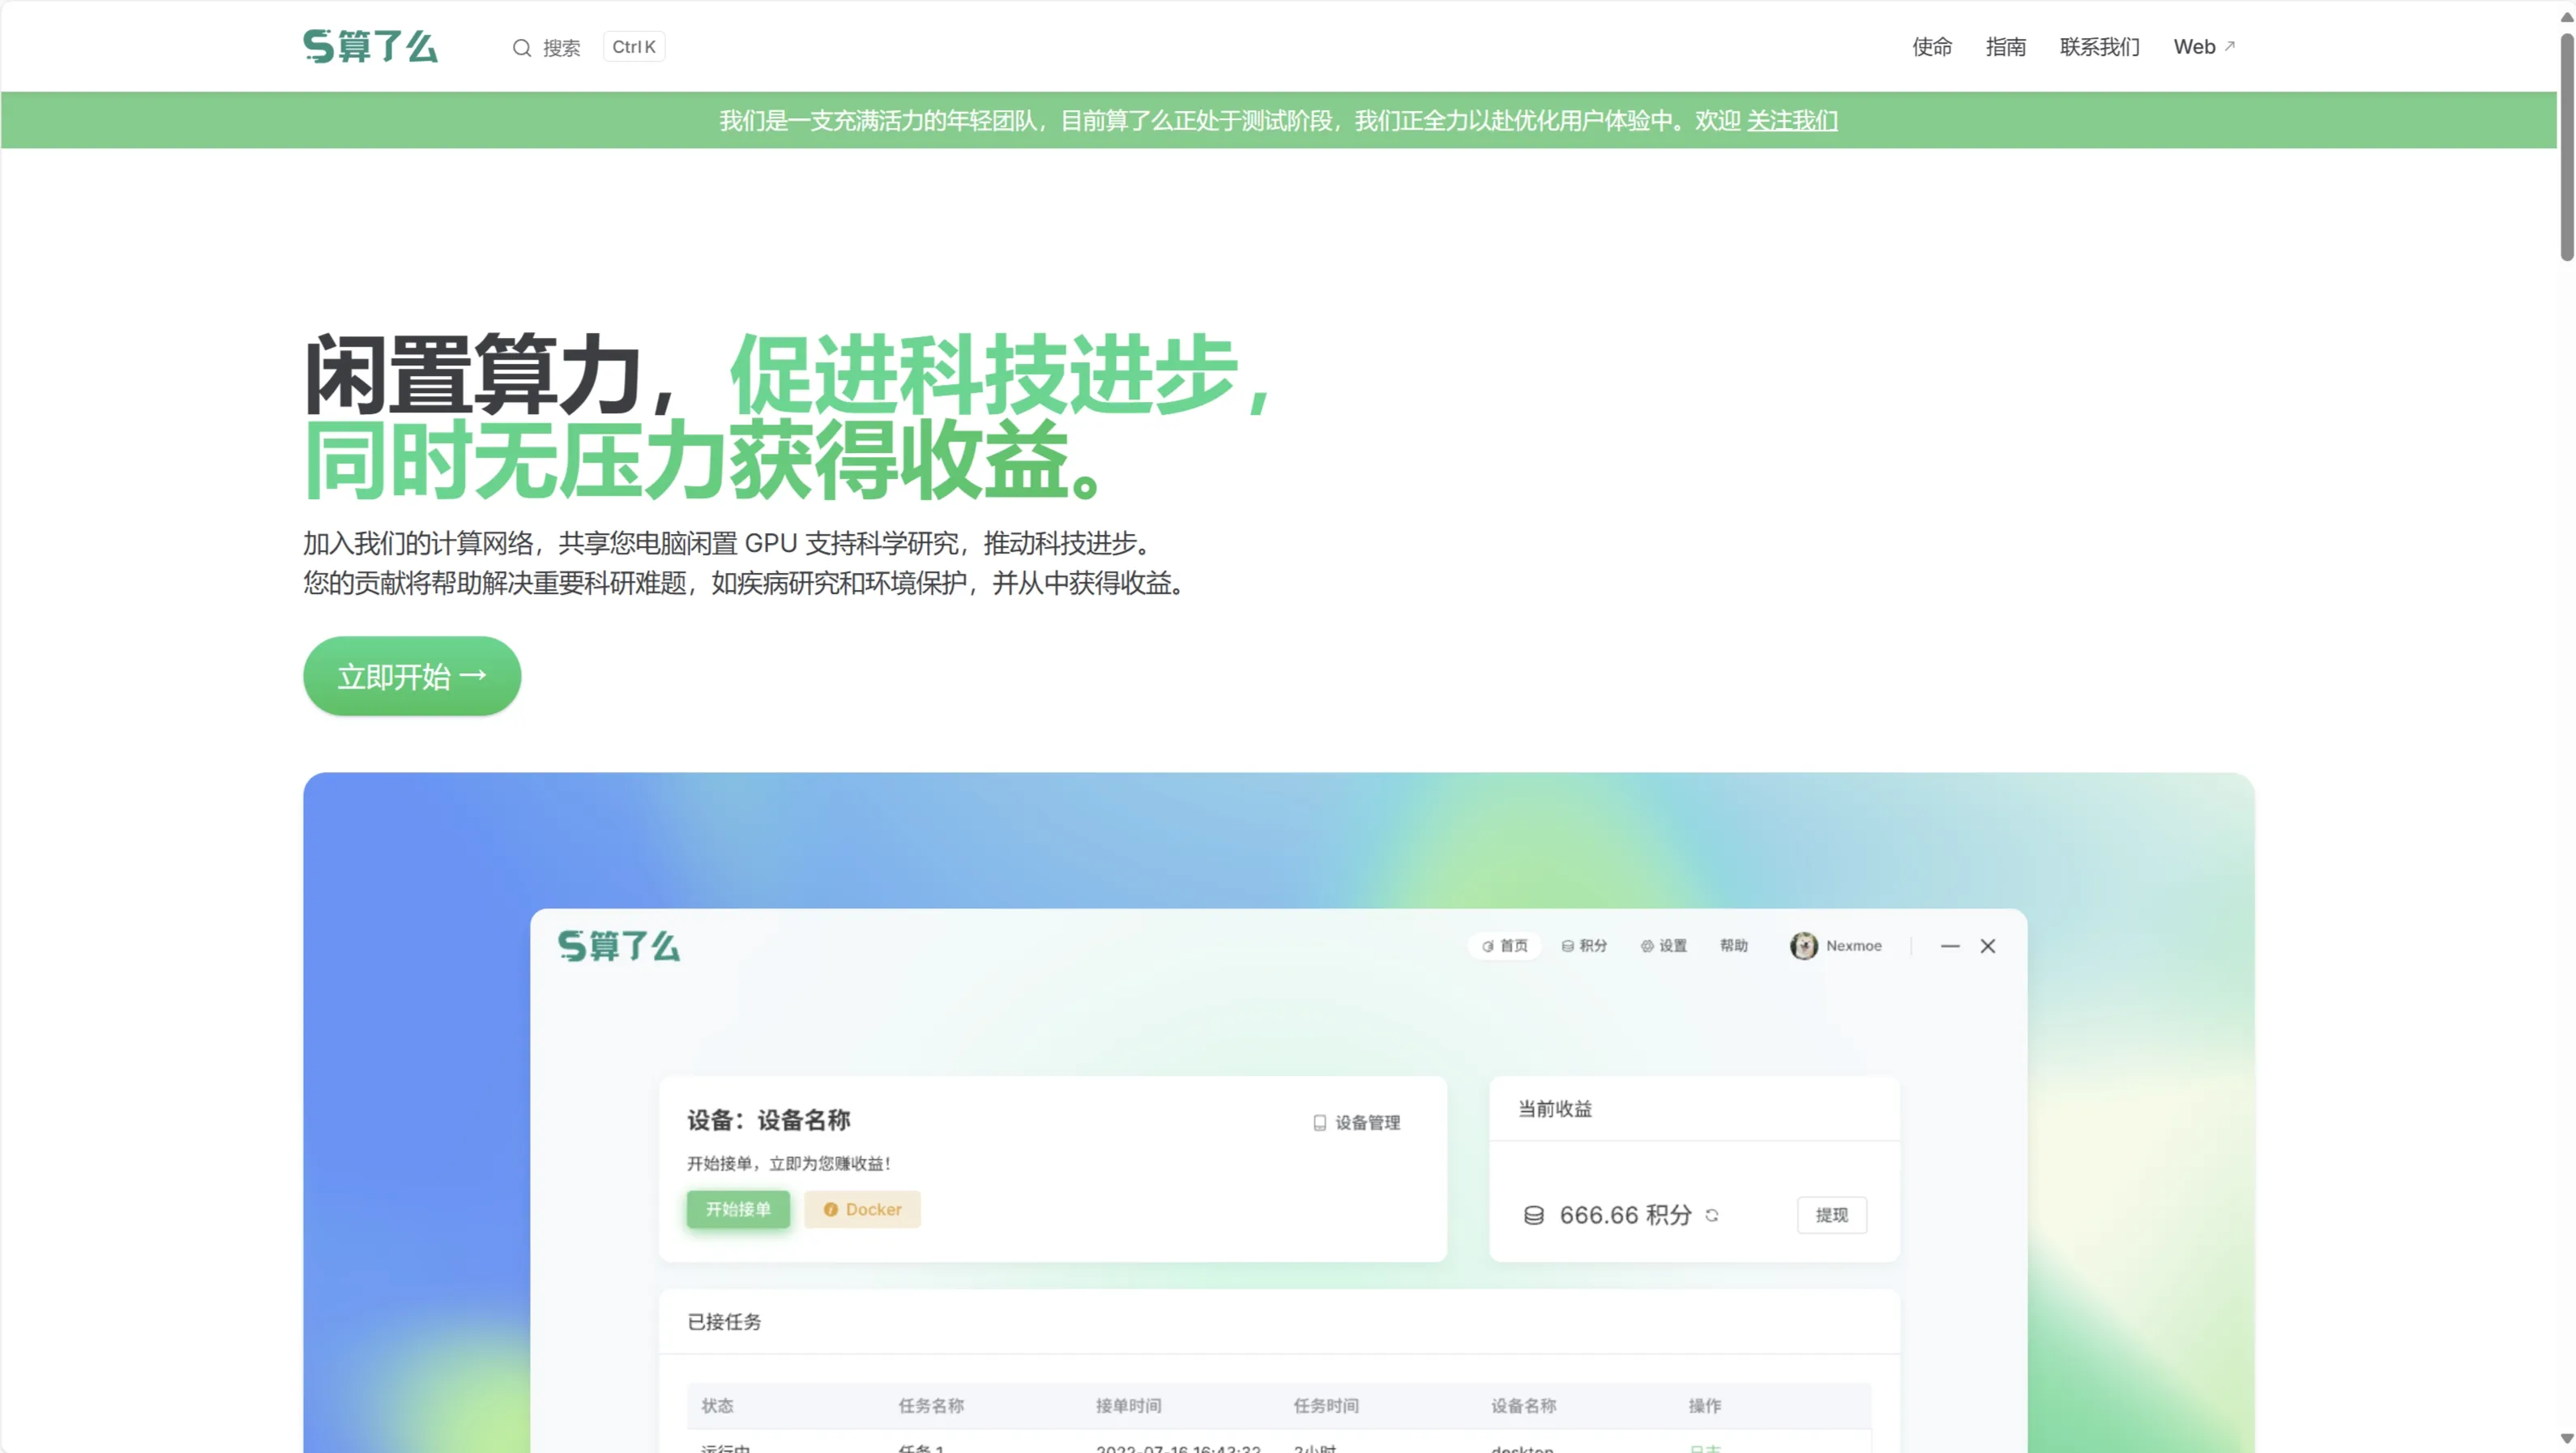The height and width of the screenshot is (1453, 2576).
Task: Open the 设置 gear icon
Action: (1647, 946)
